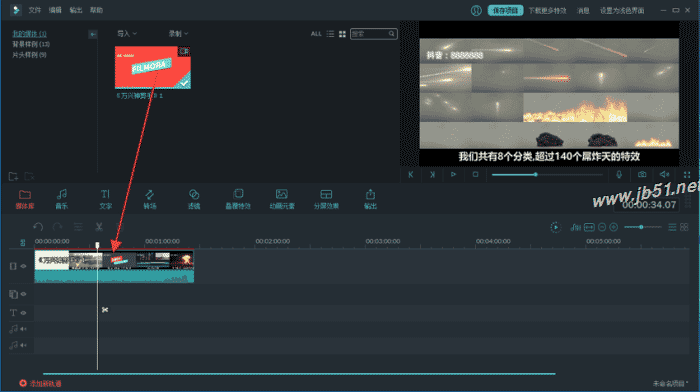This screenshot has width=700, height=392.
Task: Click the 保存项目 (Save Project) button
Action: tap(505, 10)
